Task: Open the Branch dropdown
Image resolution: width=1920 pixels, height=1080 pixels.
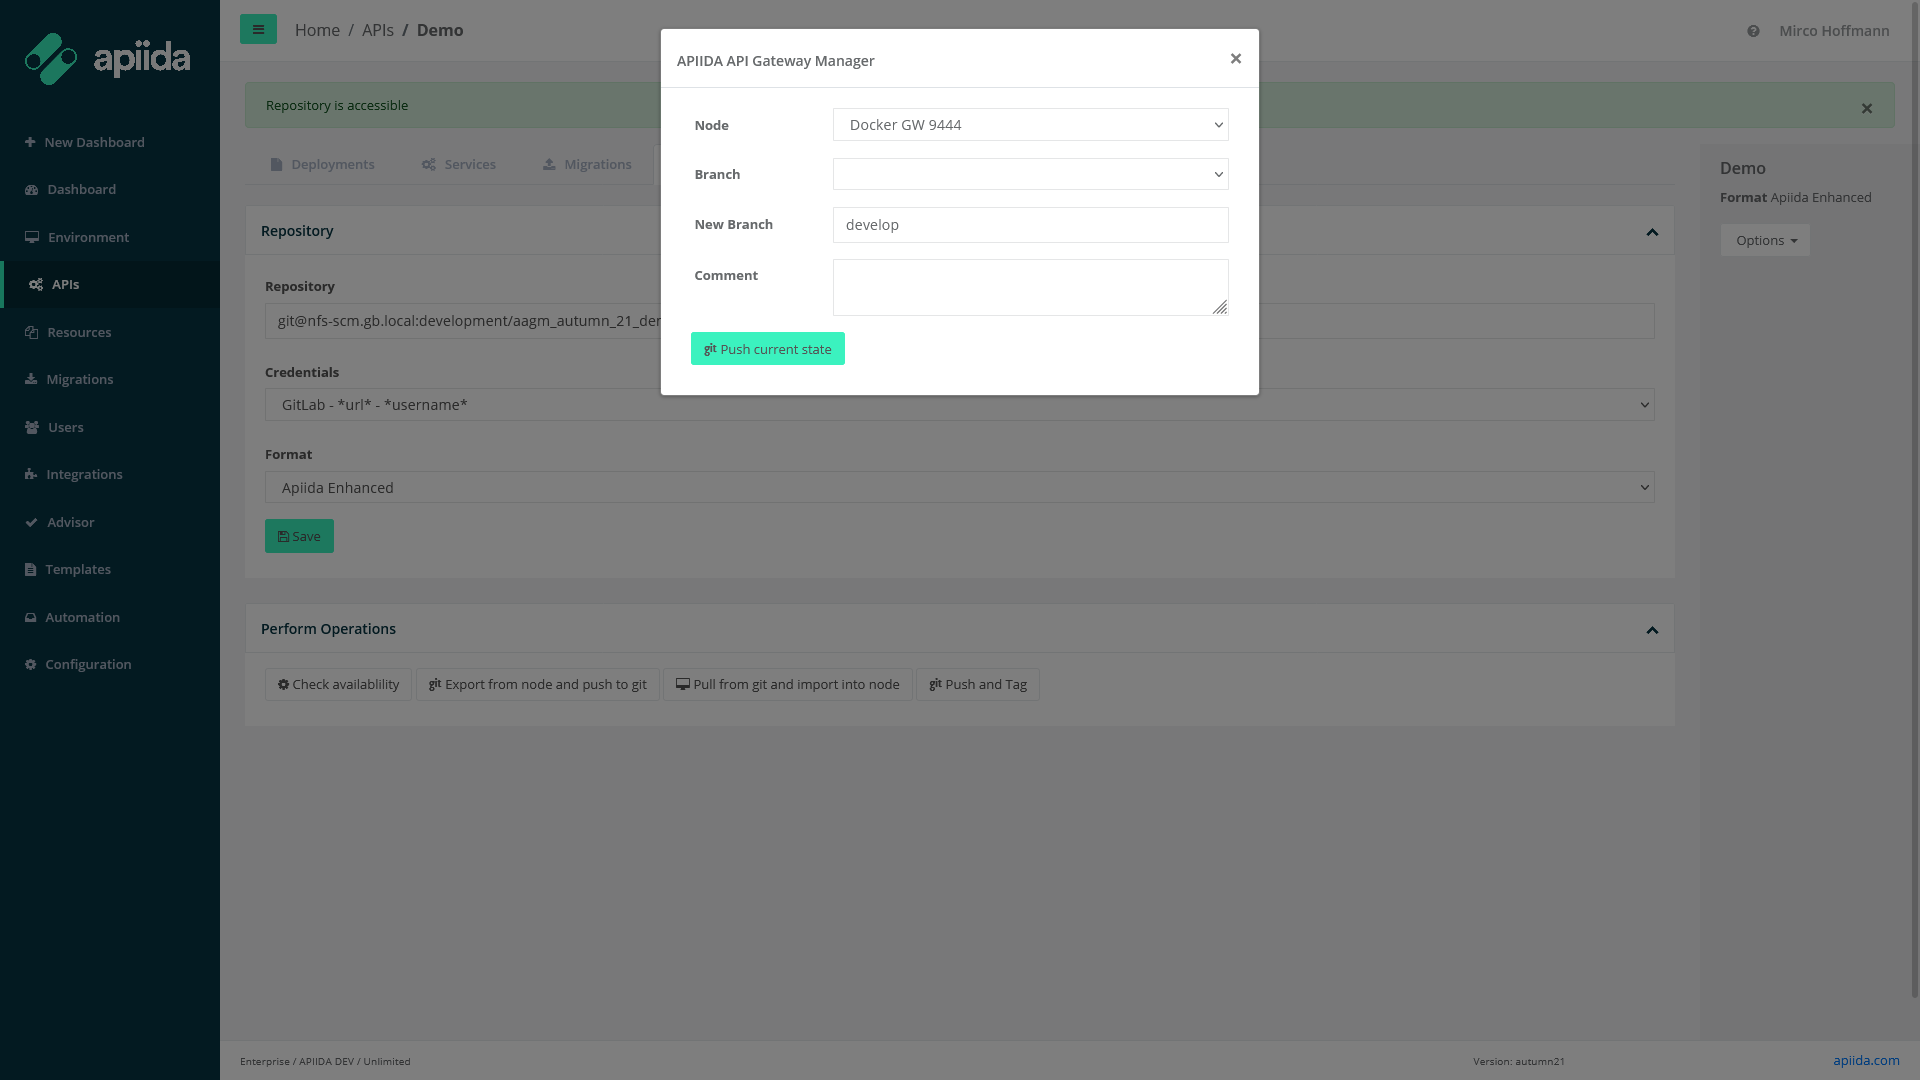Action: 1030,174
